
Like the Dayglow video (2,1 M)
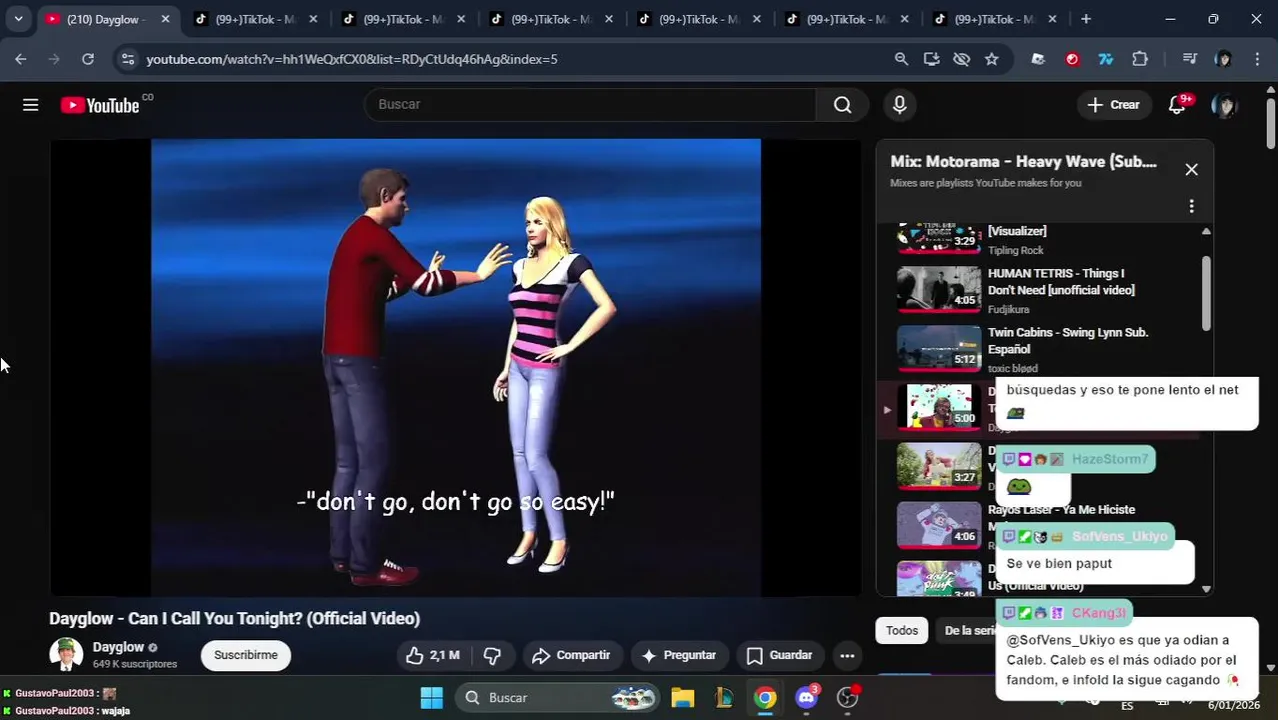click(431, 656)
